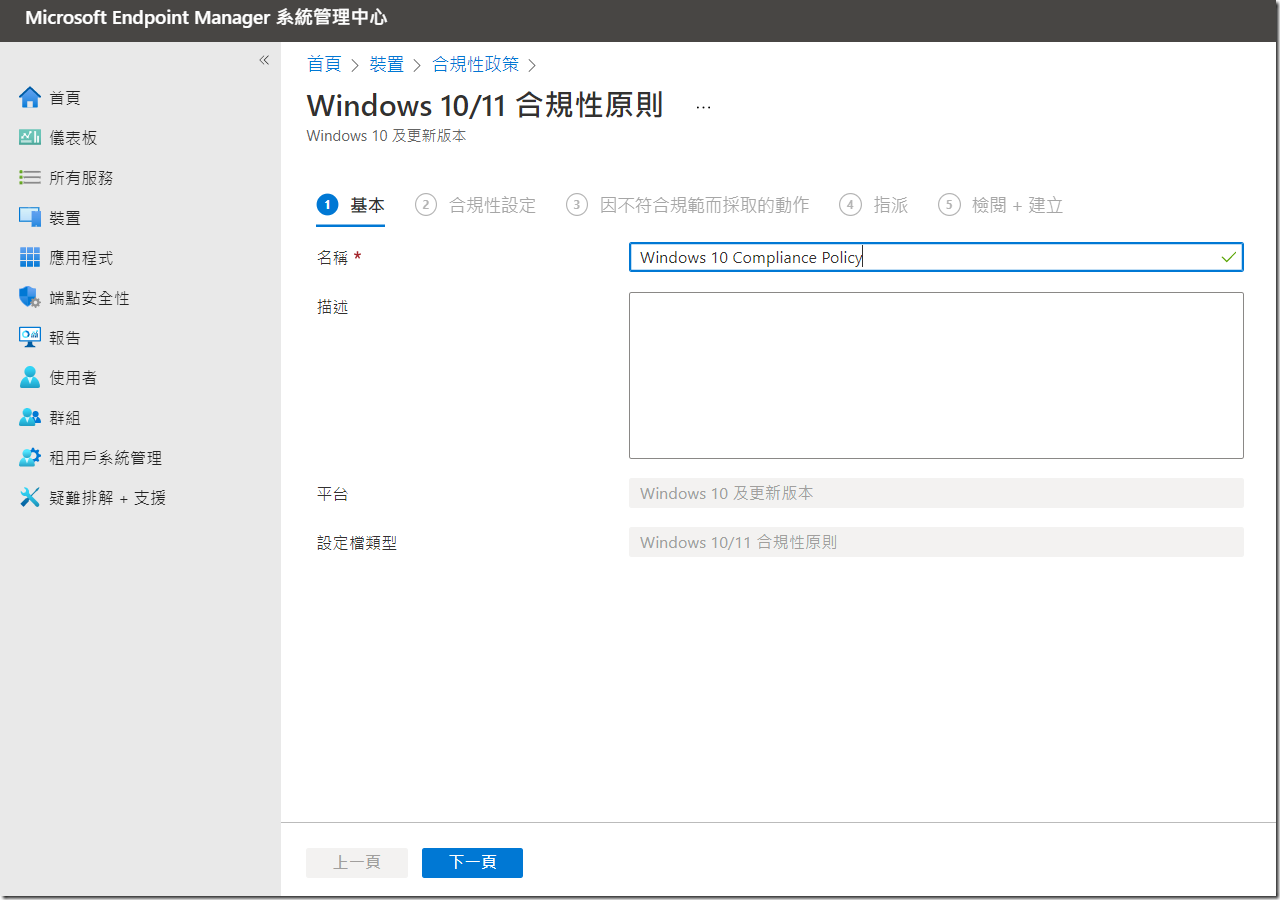Click the 報告 monitor icon
Viewport: 1280px width, 900px height.
tap(30, 338)
